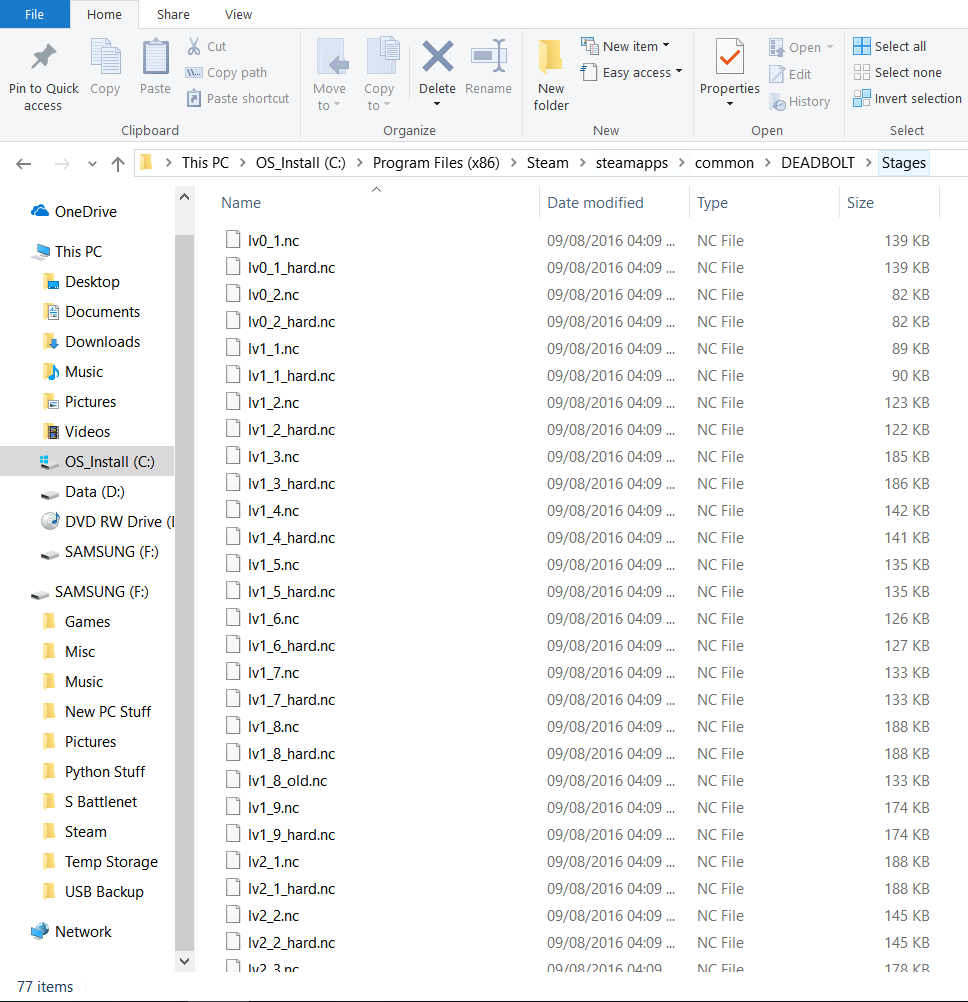Select Data (D:) drive in sidebar

pos(82,492)
